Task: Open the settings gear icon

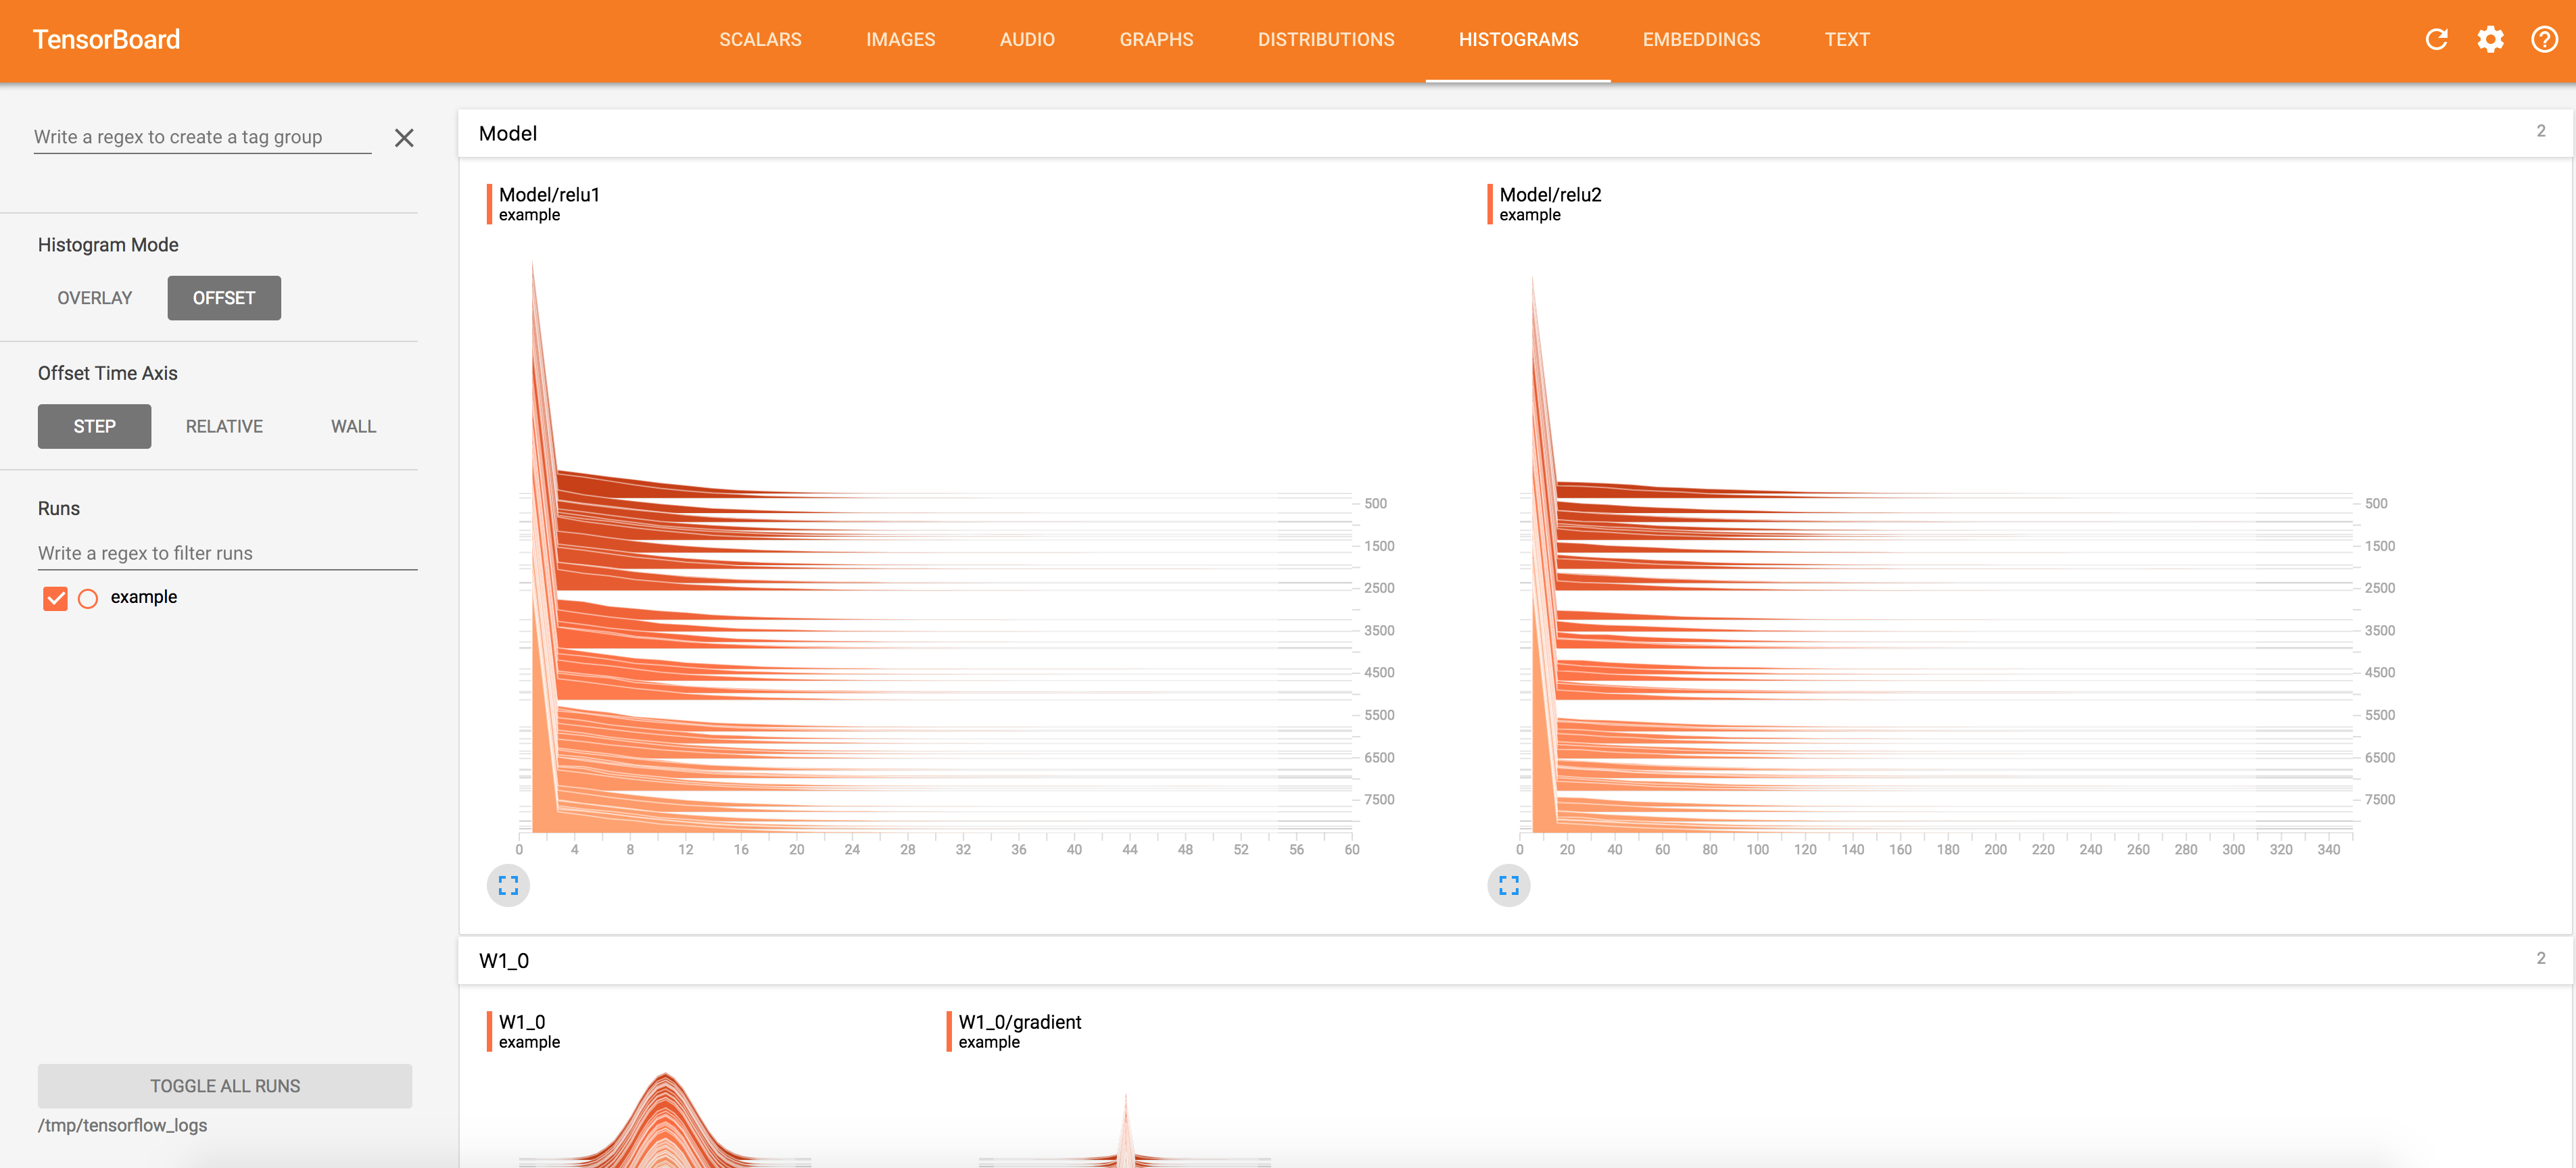Action: 2490,39
